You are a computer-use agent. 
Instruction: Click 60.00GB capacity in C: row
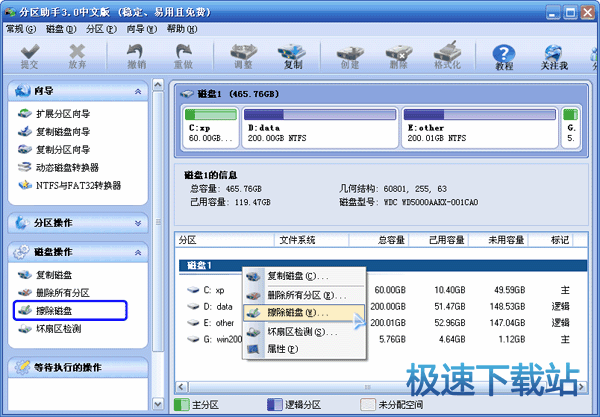390,290
